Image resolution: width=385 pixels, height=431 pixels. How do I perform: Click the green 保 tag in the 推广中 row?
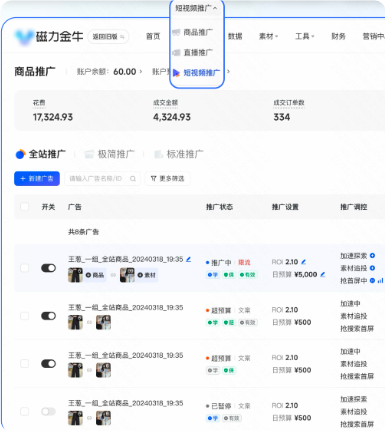[x=229, y=275]
